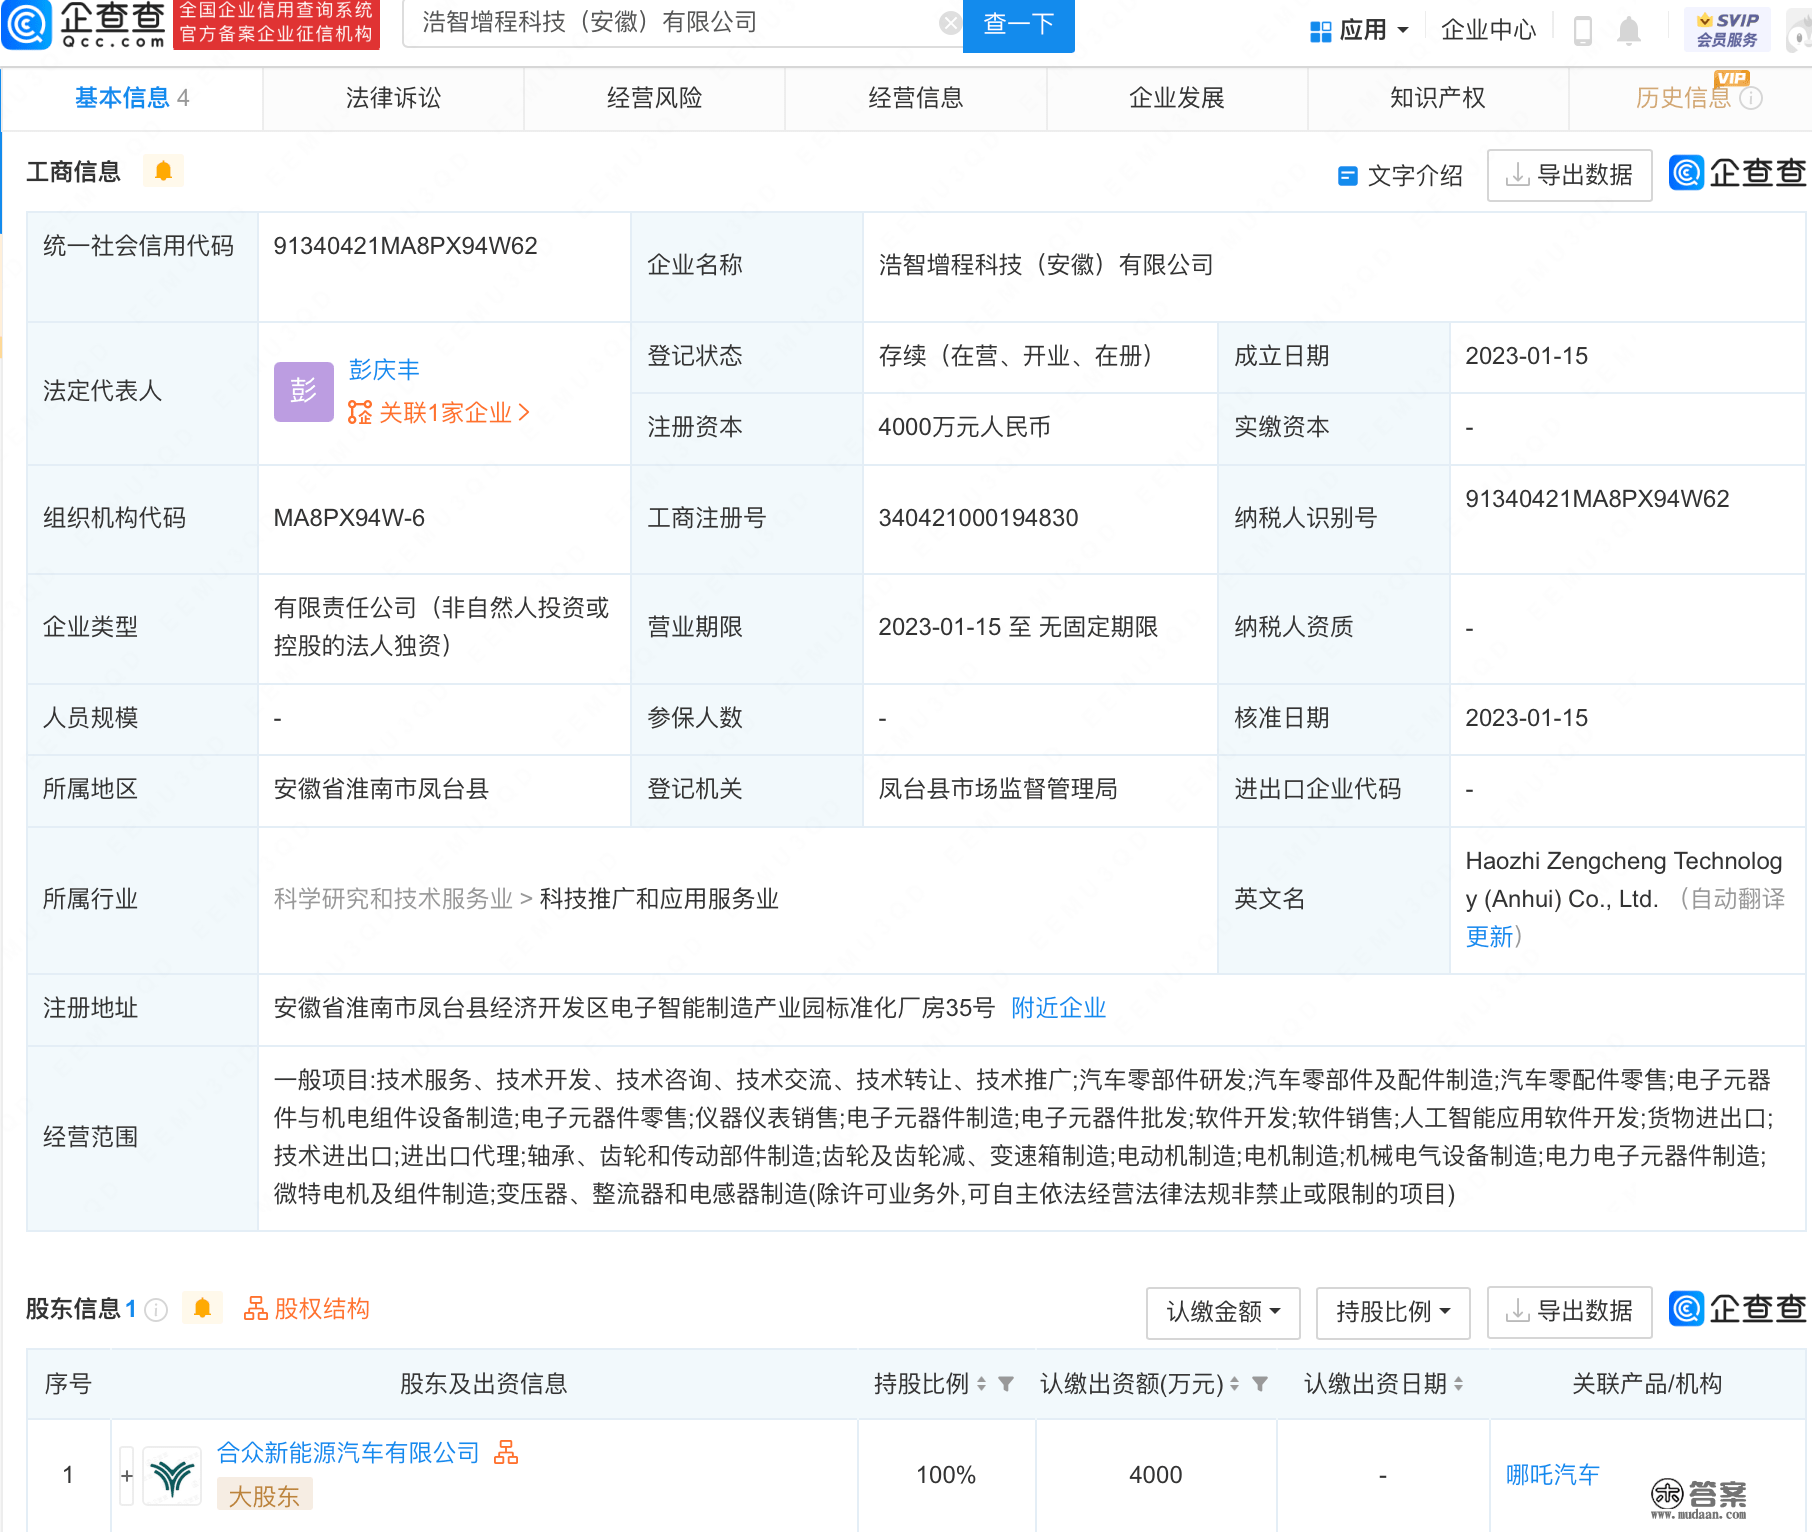The image size is (1812, 1532).
Task: Select 工商注册号 340421000194830
Action: point(978,518)
